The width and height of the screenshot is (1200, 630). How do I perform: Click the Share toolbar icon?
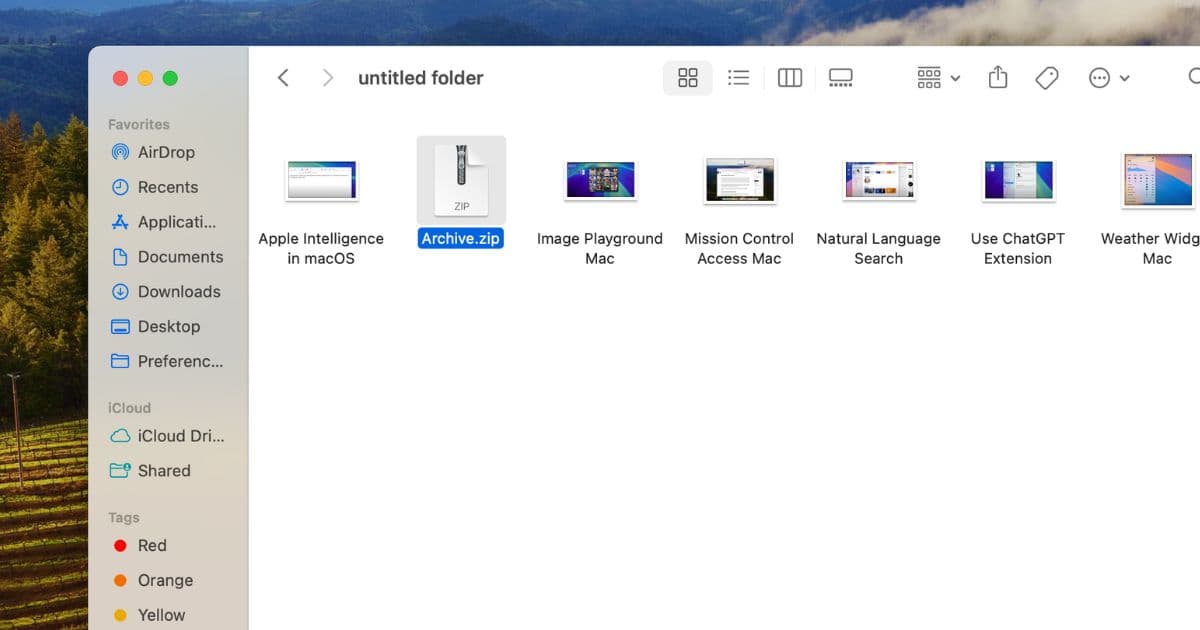pyautogui.click(x=998, y=77)
